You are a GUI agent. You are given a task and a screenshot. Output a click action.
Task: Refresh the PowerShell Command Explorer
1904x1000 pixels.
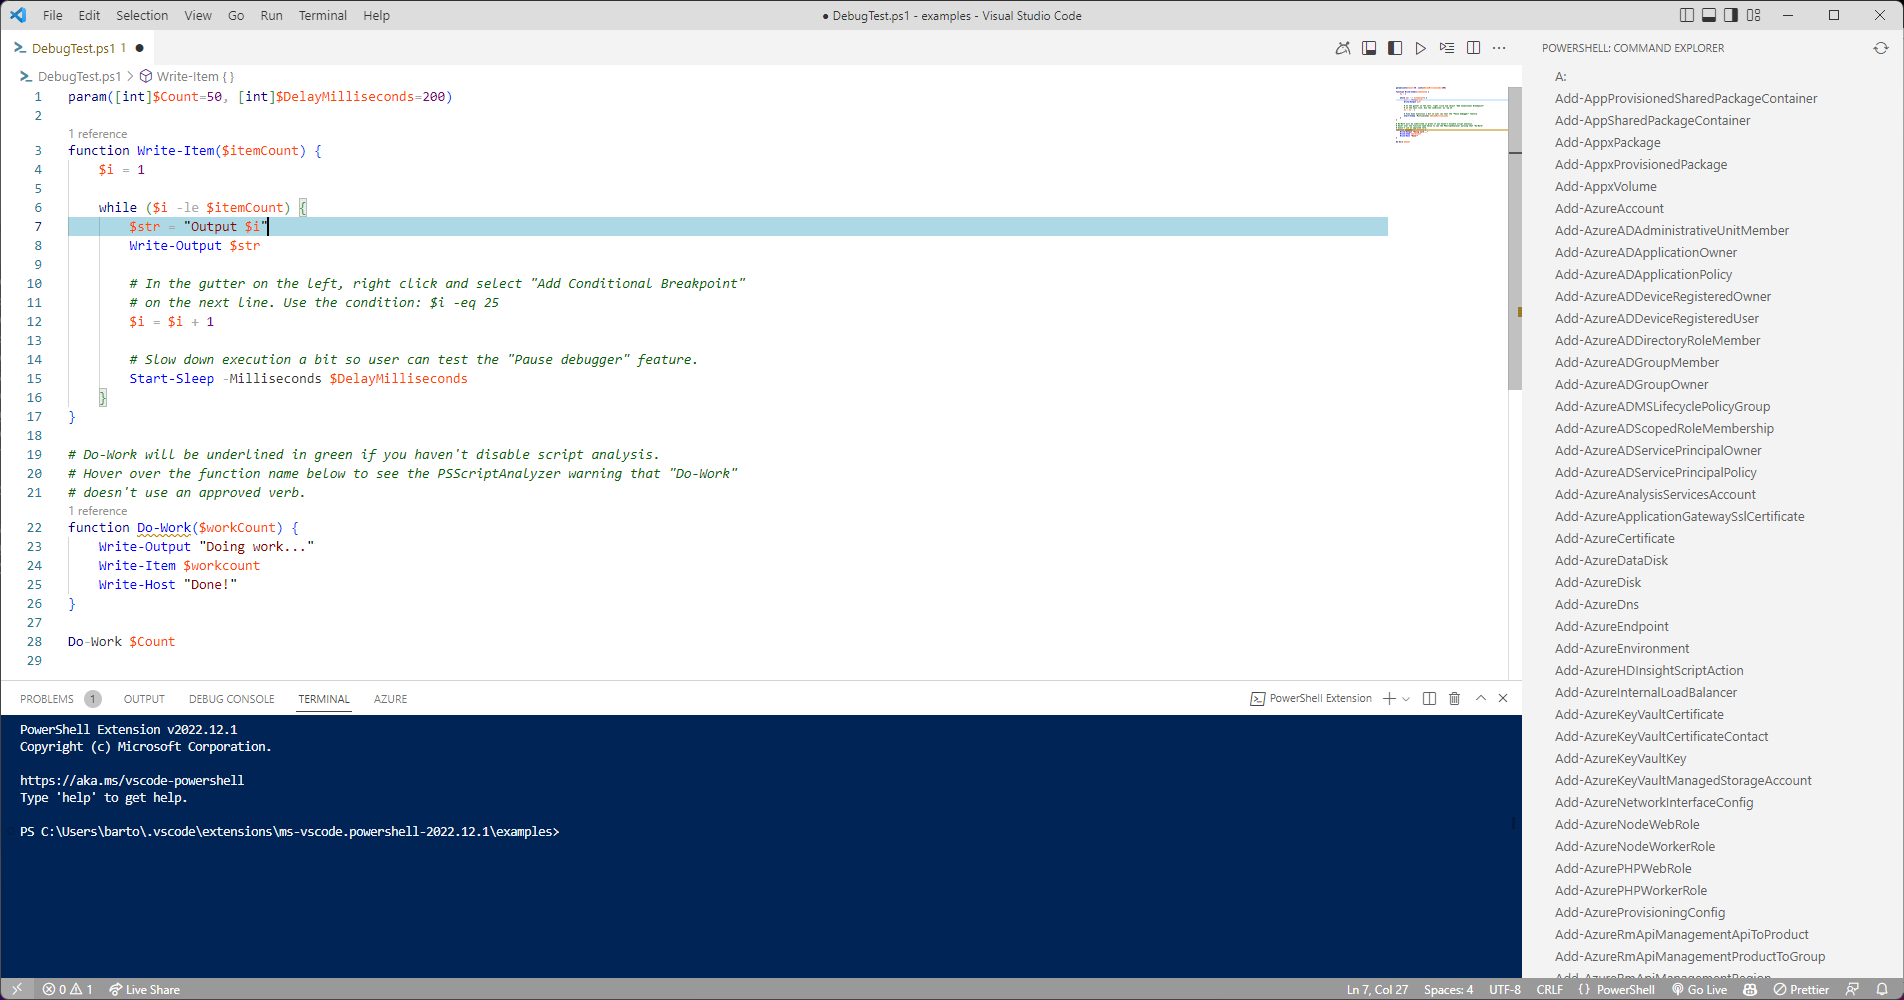point(1881,48)
